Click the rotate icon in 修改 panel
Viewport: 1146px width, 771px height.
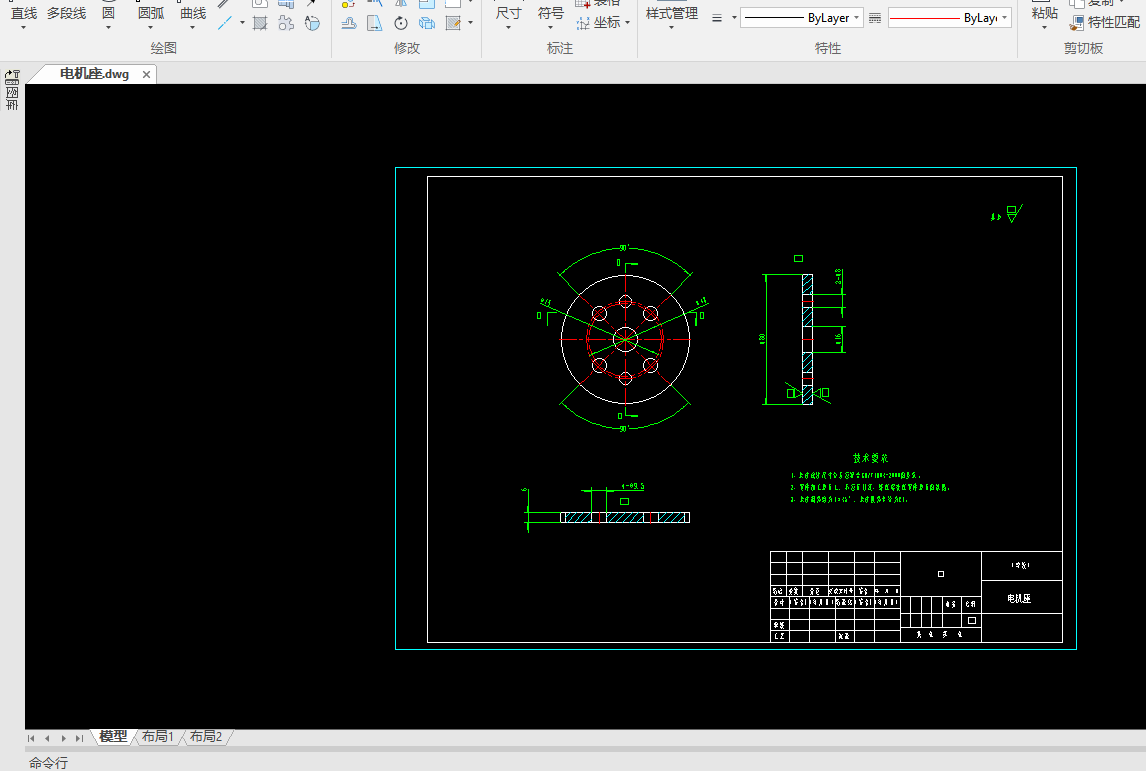pos(401,23)
